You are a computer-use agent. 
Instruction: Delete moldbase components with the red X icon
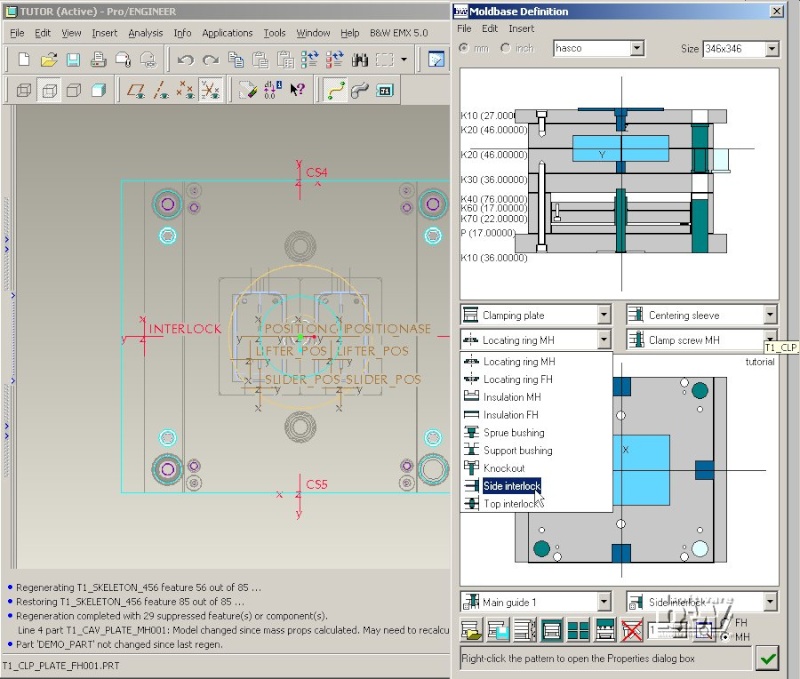(x=632, y=631)
